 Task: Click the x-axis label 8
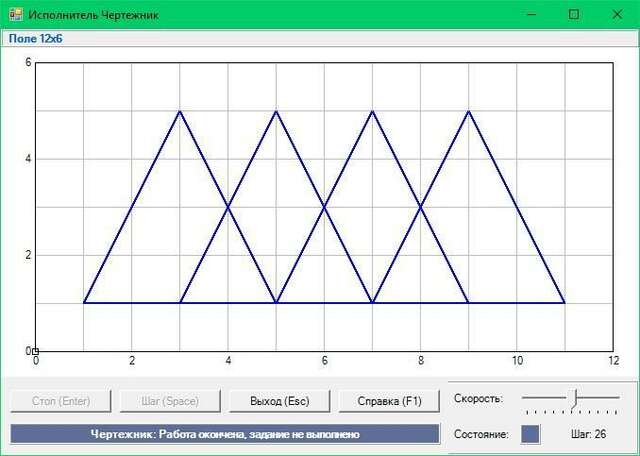click(421, 361)
